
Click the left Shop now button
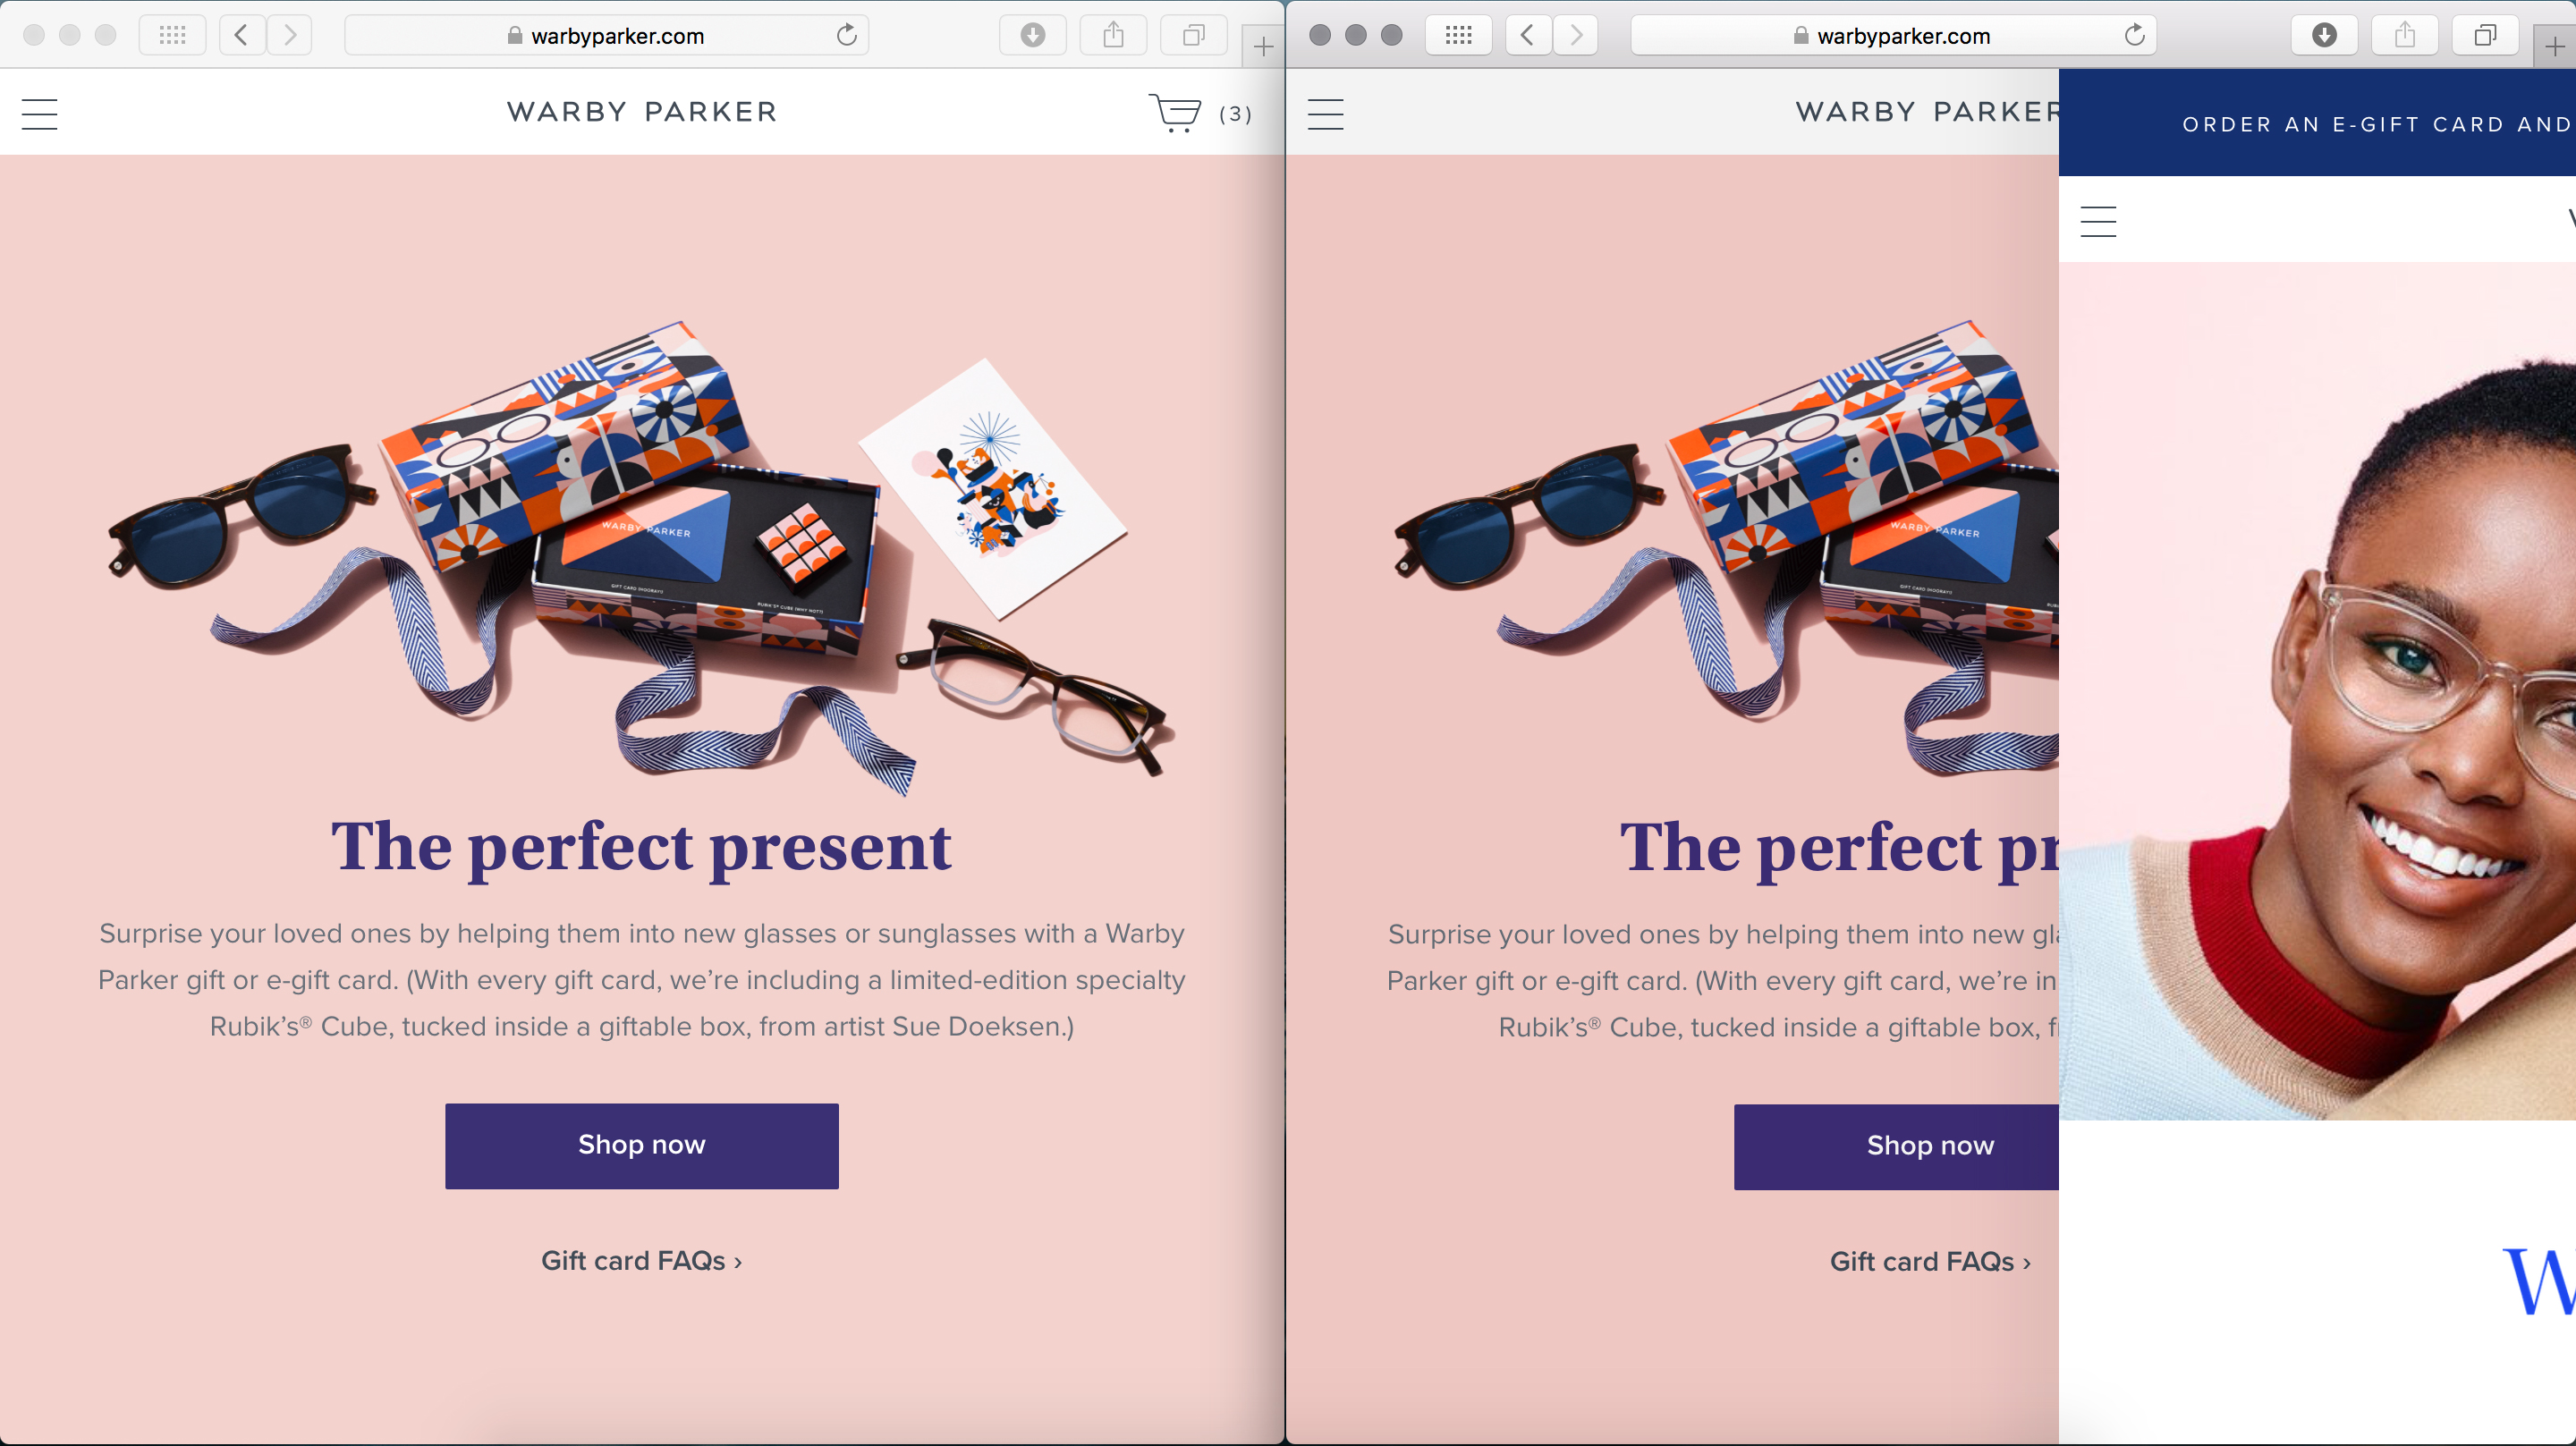tap(641, 1145)
